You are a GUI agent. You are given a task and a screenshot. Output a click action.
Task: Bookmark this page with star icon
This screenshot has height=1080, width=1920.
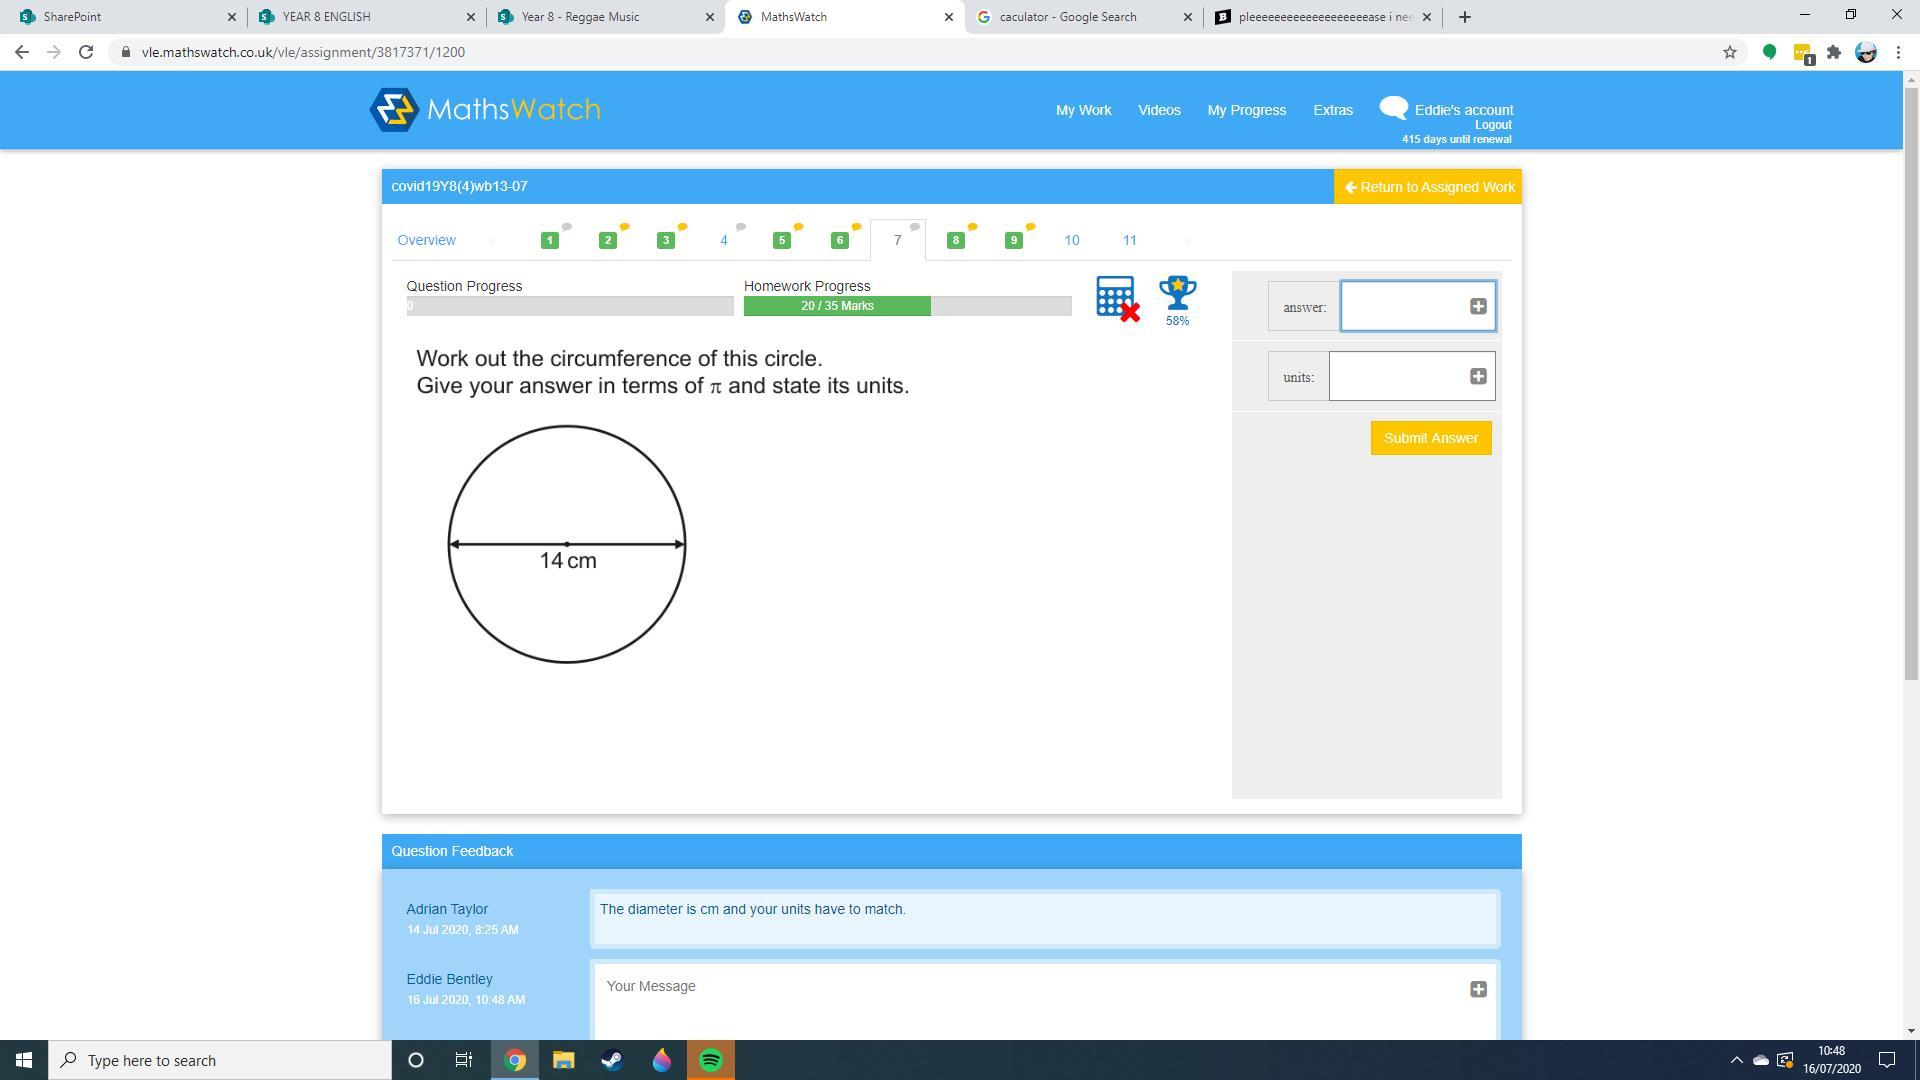1729,52
